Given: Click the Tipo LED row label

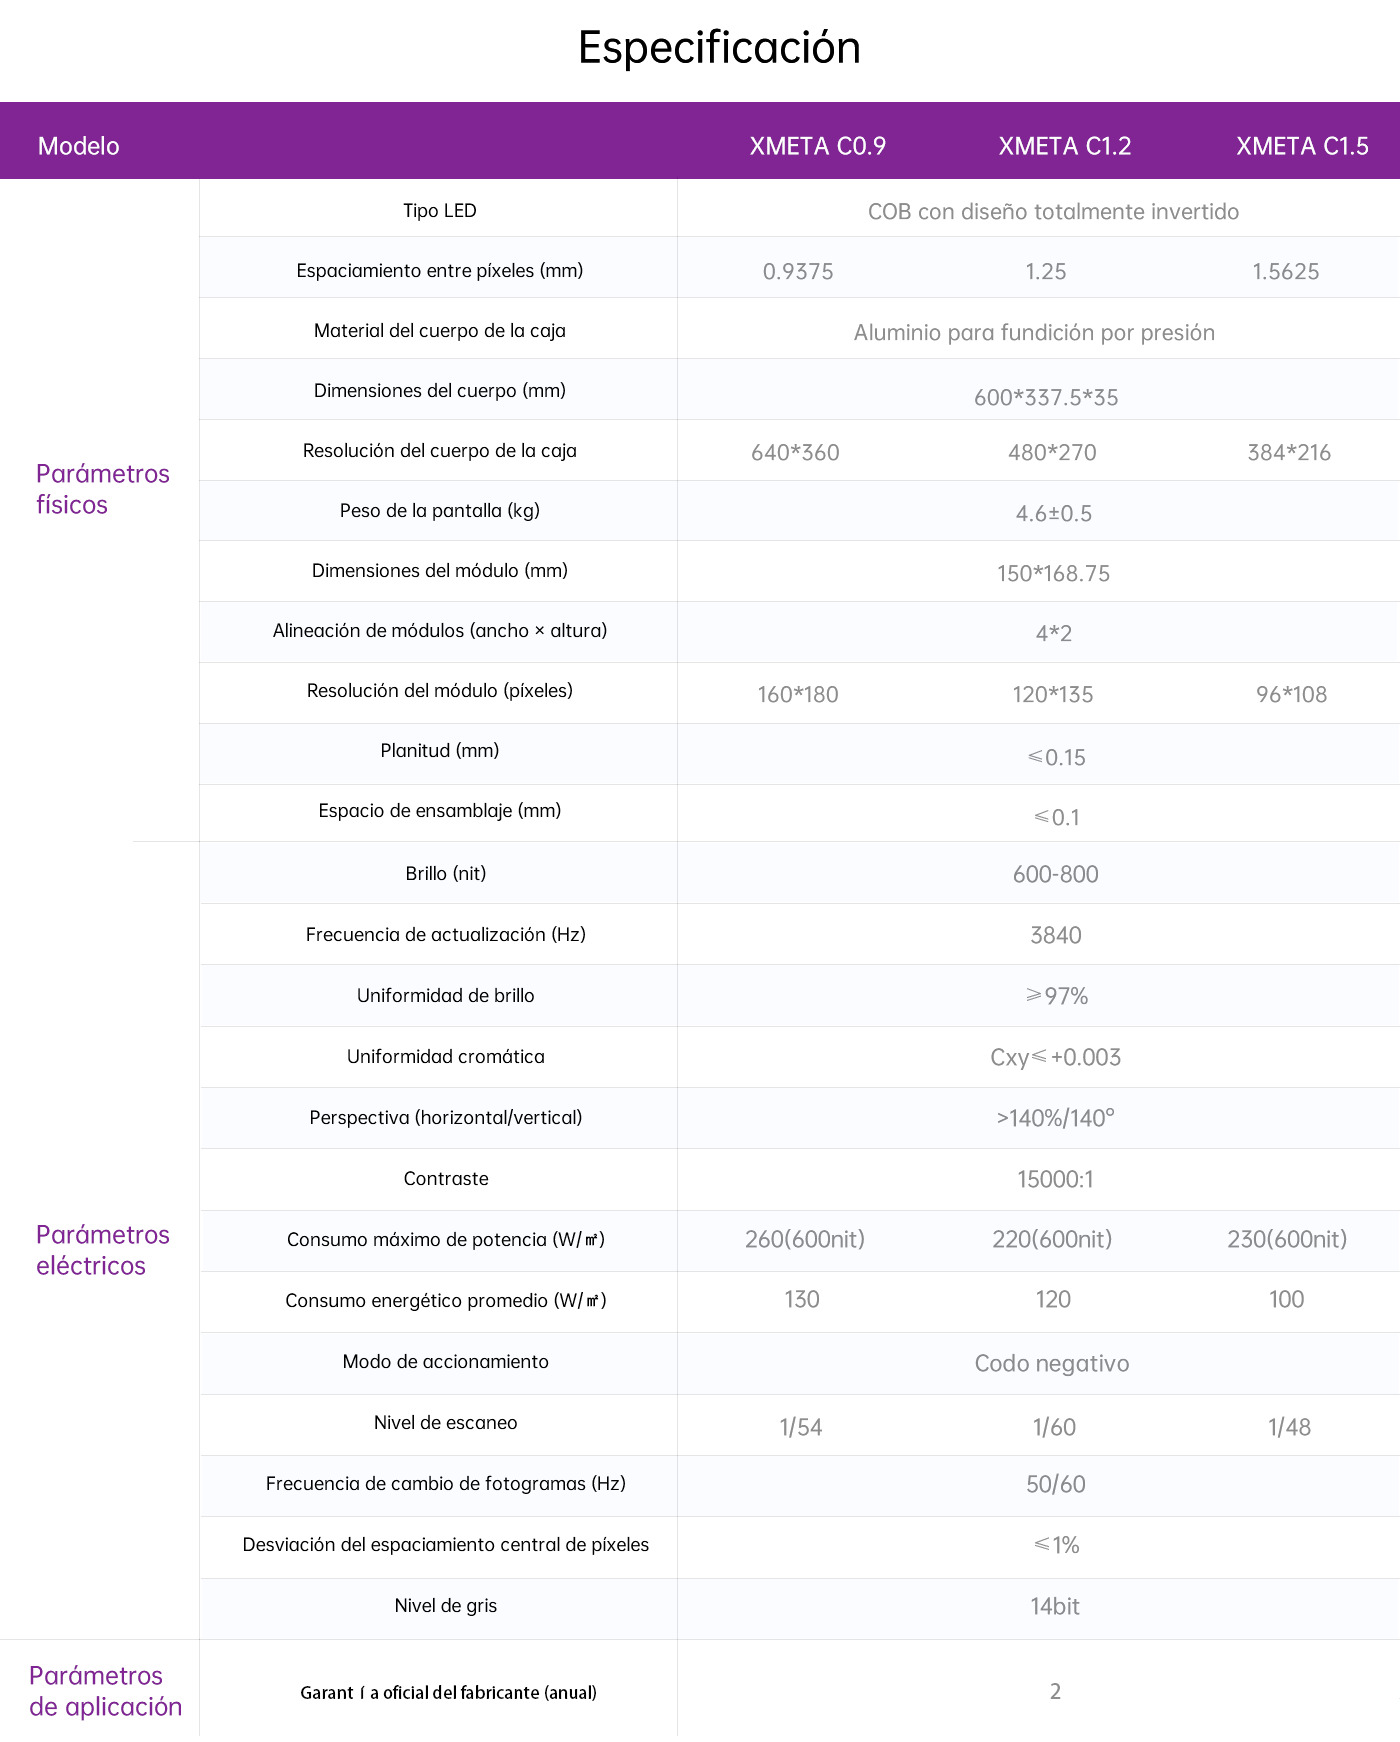Looking at the screenshot, I should (440, 211).
